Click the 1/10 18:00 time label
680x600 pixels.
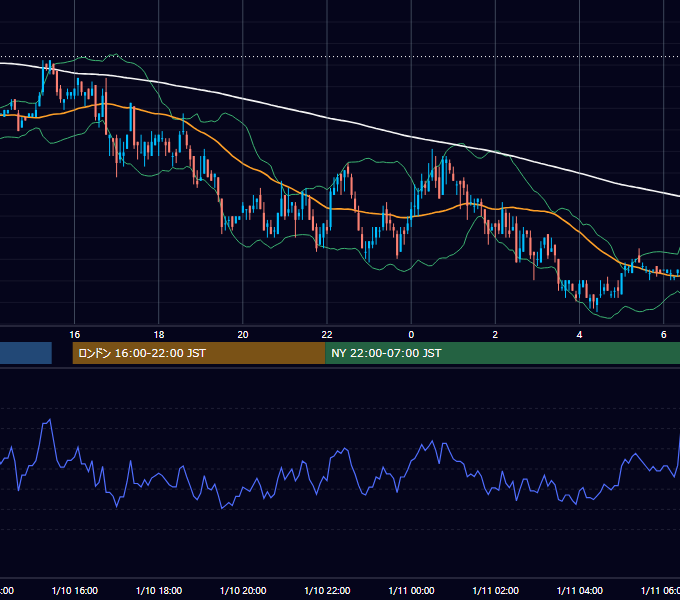coord(159,590)
